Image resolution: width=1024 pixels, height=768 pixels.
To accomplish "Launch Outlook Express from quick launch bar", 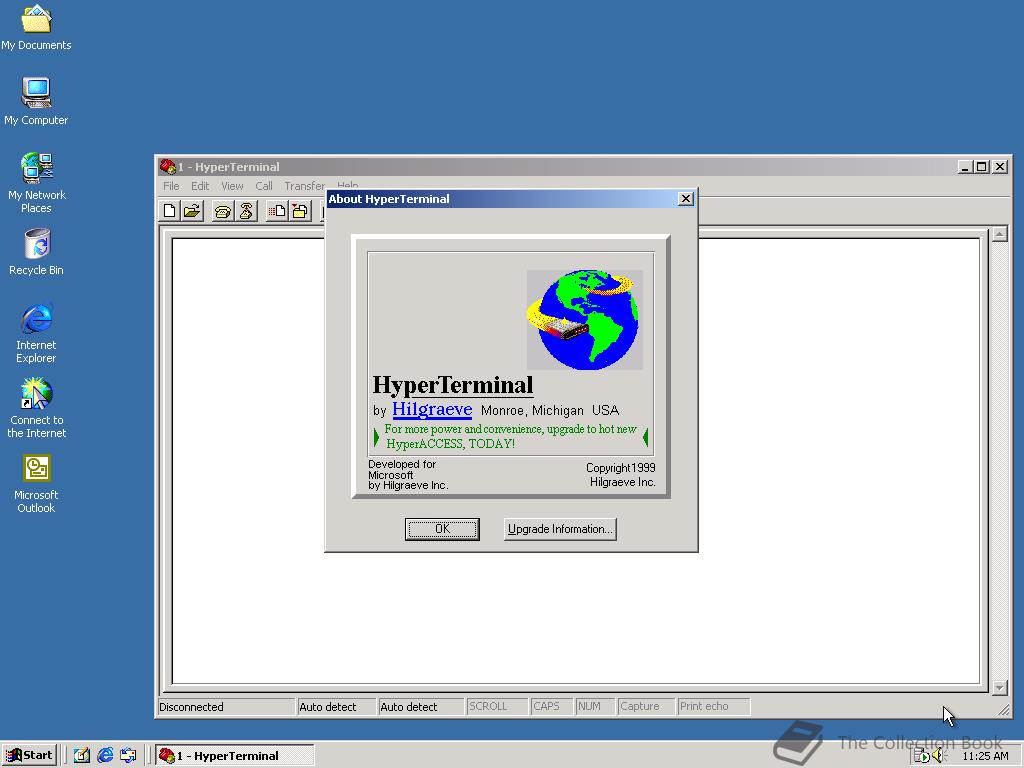I will point(128,756).
